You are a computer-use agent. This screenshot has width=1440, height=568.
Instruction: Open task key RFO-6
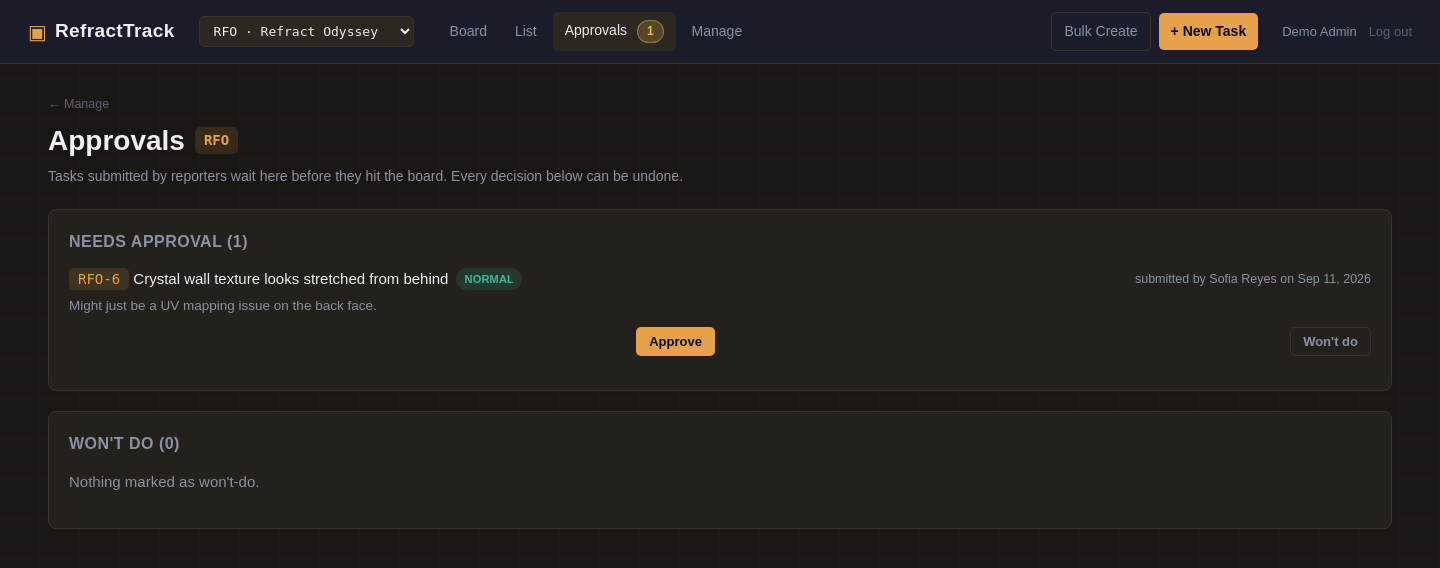(x=99, y=279)
